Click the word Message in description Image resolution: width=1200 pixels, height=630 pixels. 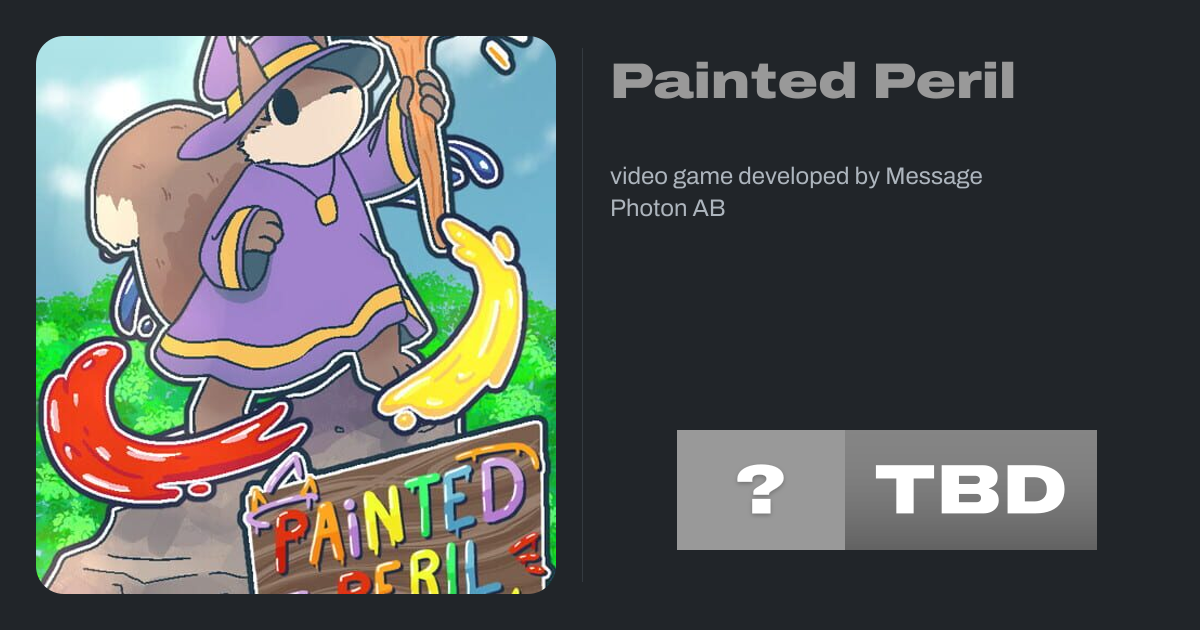coord(934,177)
